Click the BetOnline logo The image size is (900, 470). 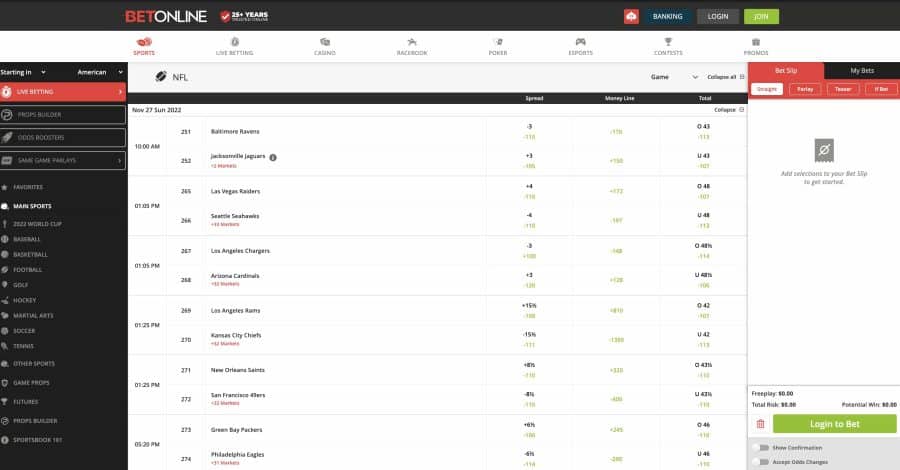166,17
